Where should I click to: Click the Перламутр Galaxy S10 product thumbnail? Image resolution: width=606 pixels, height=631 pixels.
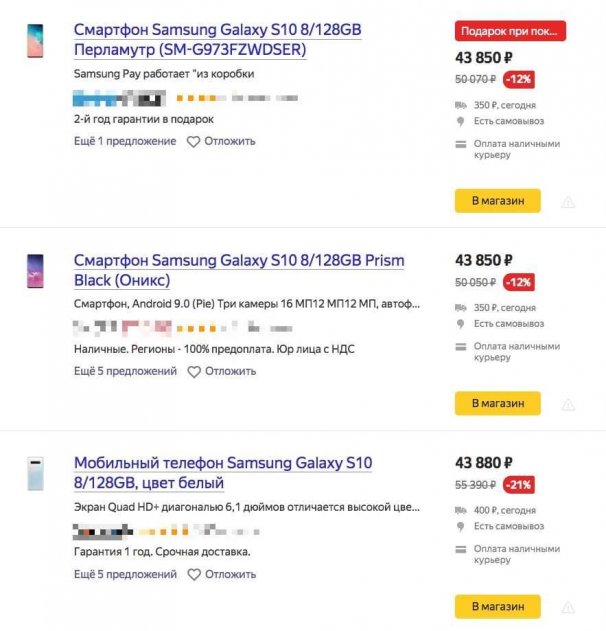34,41
